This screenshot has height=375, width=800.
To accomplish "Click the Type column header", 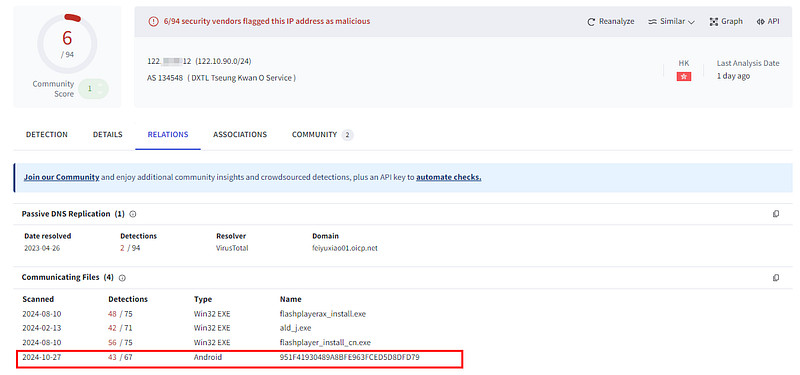I will [203, 299].
